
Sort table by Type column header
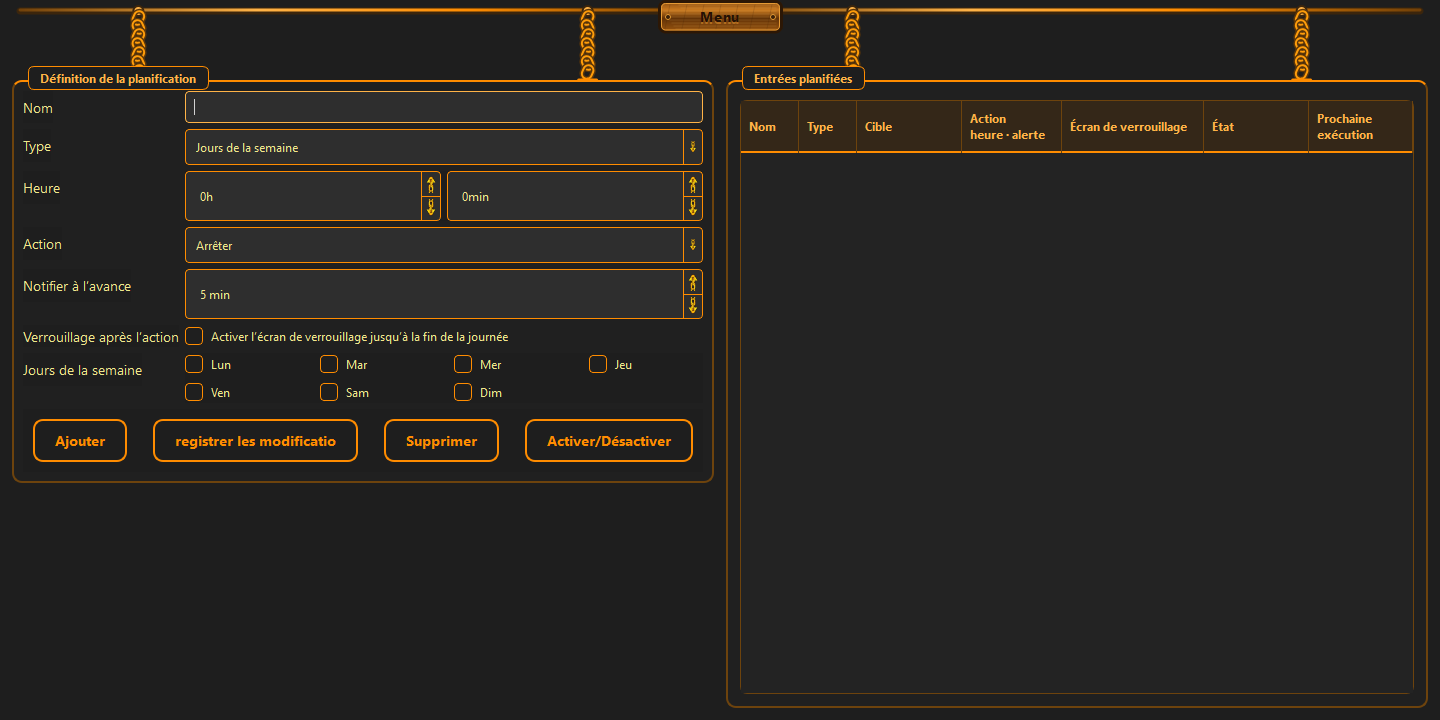pos(827,127)
